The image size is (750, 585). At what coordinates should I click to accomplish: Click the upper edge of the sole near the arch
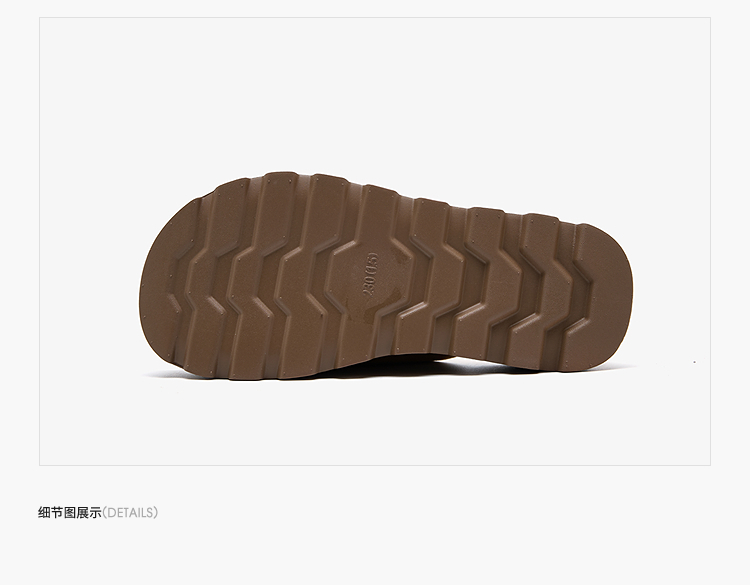[x=430, y=199]
